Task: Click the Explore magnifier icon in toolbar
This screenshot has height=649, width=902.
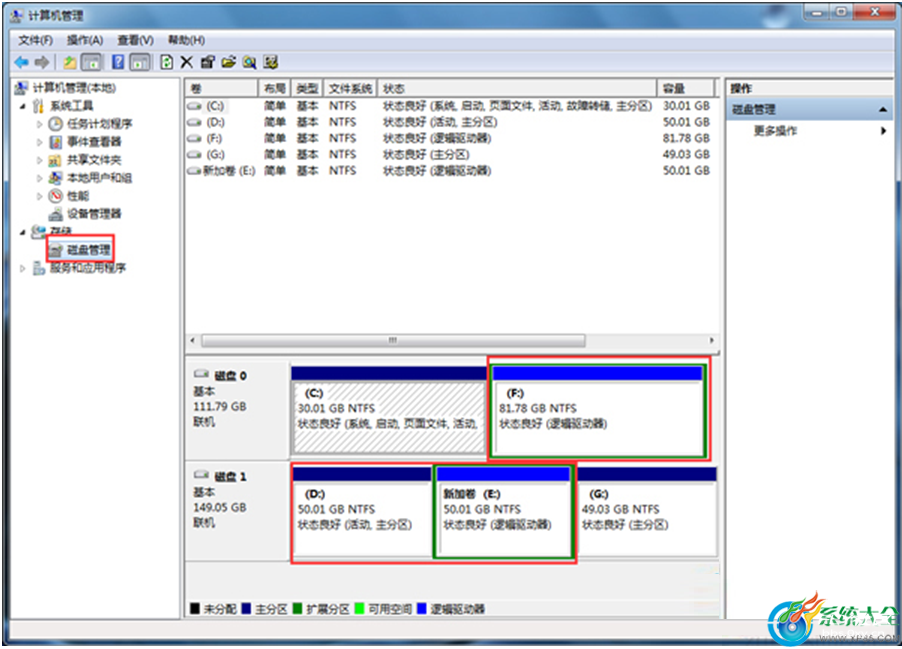Action: pos(250,62)
